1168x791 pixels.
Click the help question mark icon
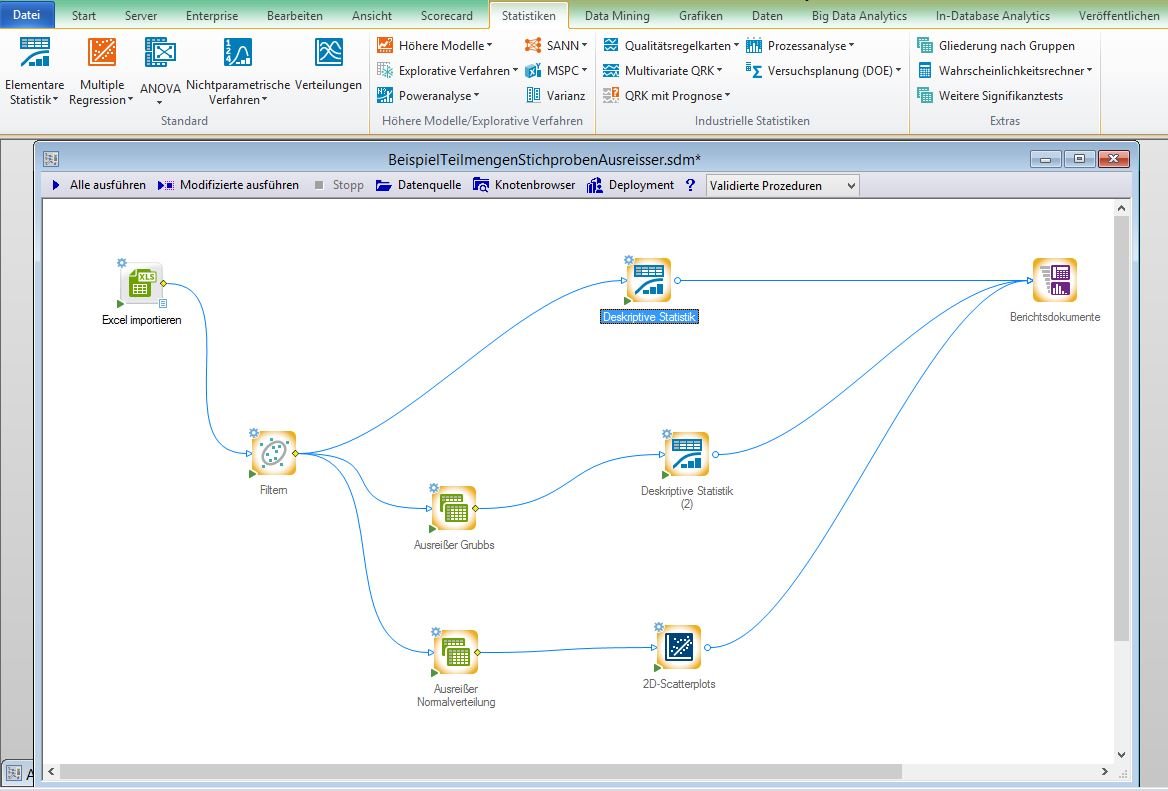[690, 185]
